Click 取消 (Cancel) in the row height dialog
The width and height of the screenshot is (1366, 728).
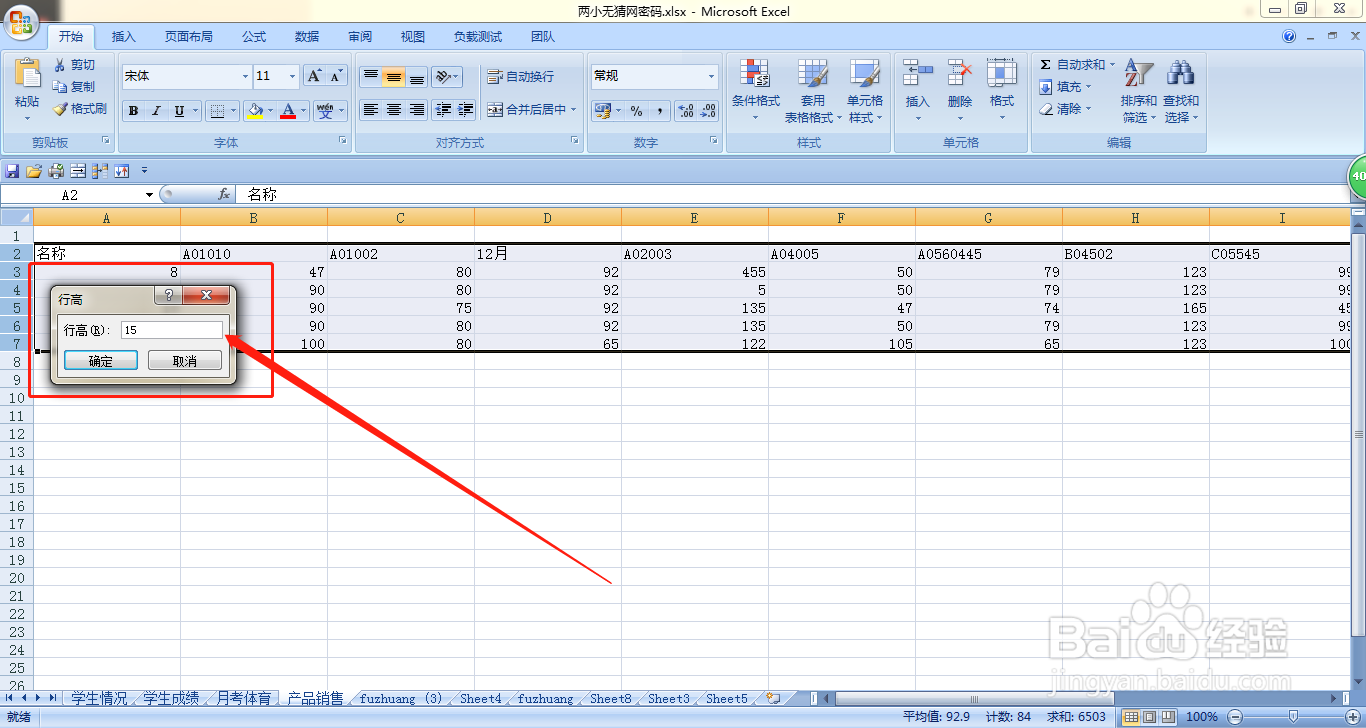pyautogui.click(x=185, y=361)
